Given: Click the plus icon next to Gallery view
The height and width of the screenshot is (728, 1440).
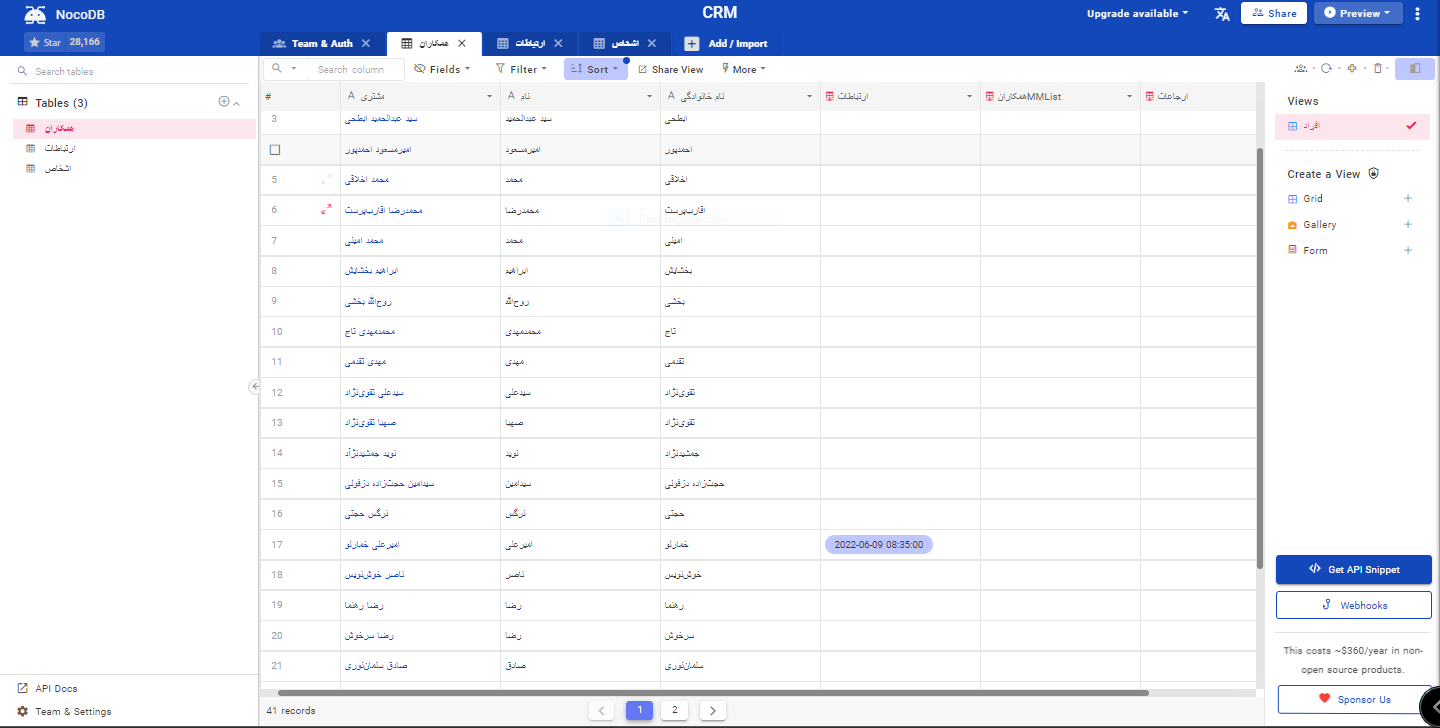Looking at the screenshot, I should (1408, 225).
